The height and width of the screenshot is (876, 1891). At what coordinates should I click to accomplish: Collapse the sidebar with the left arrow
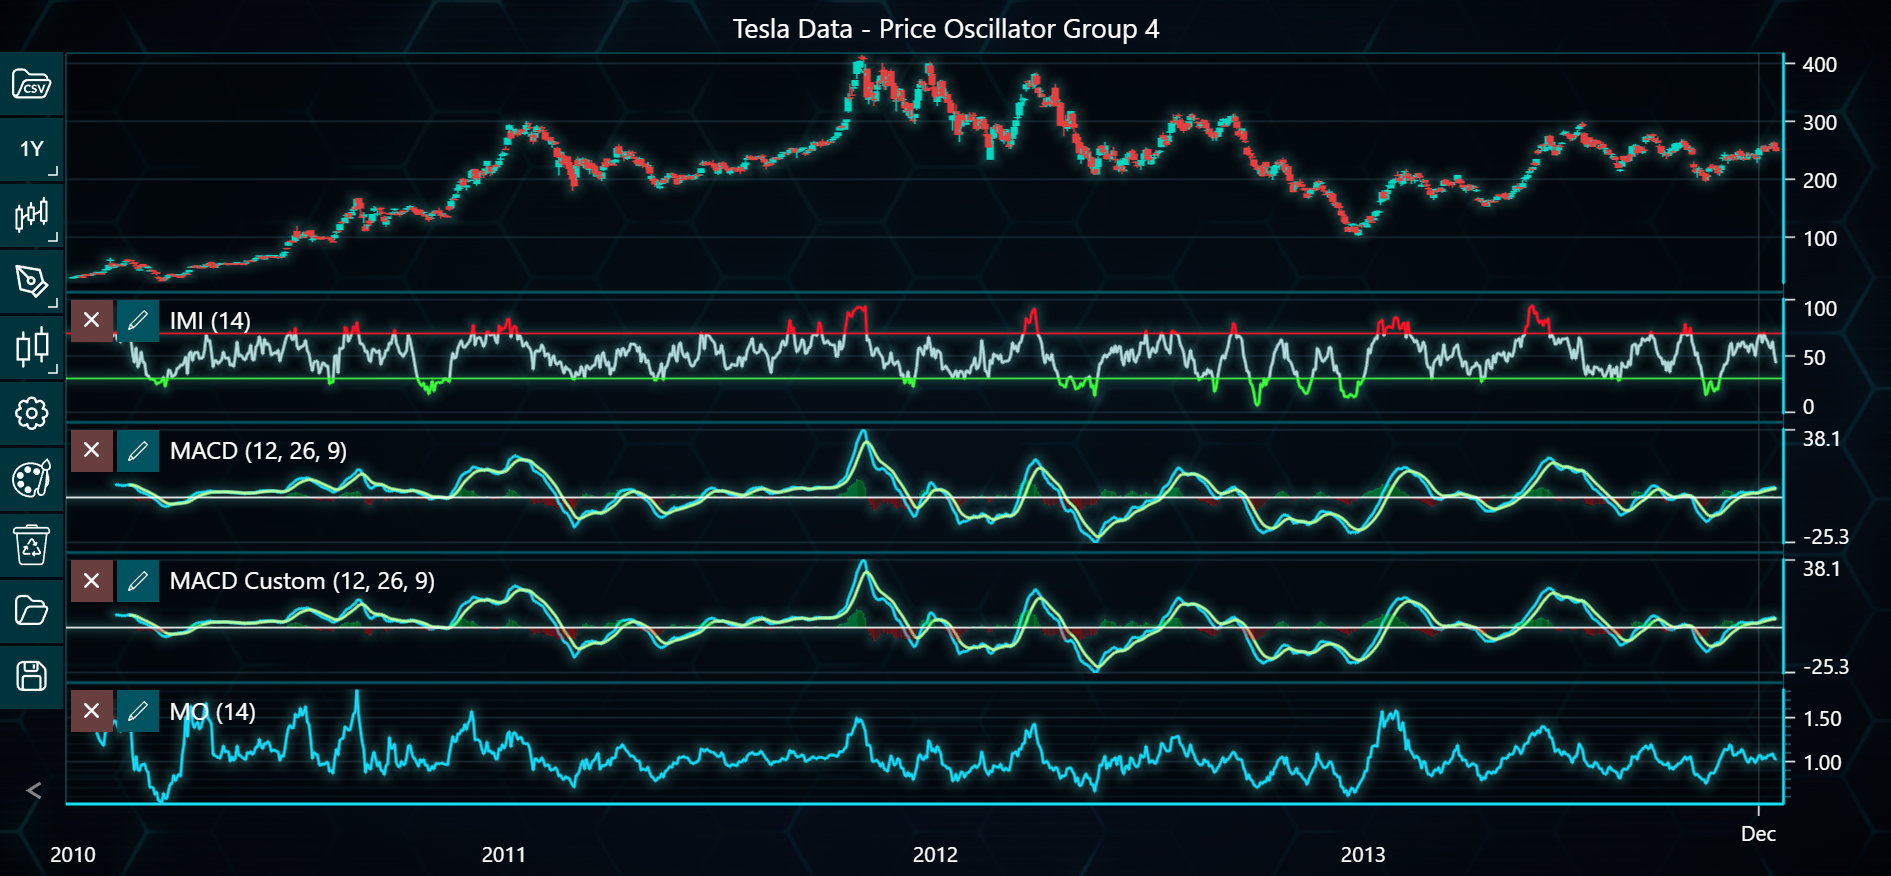click(33, 791)
